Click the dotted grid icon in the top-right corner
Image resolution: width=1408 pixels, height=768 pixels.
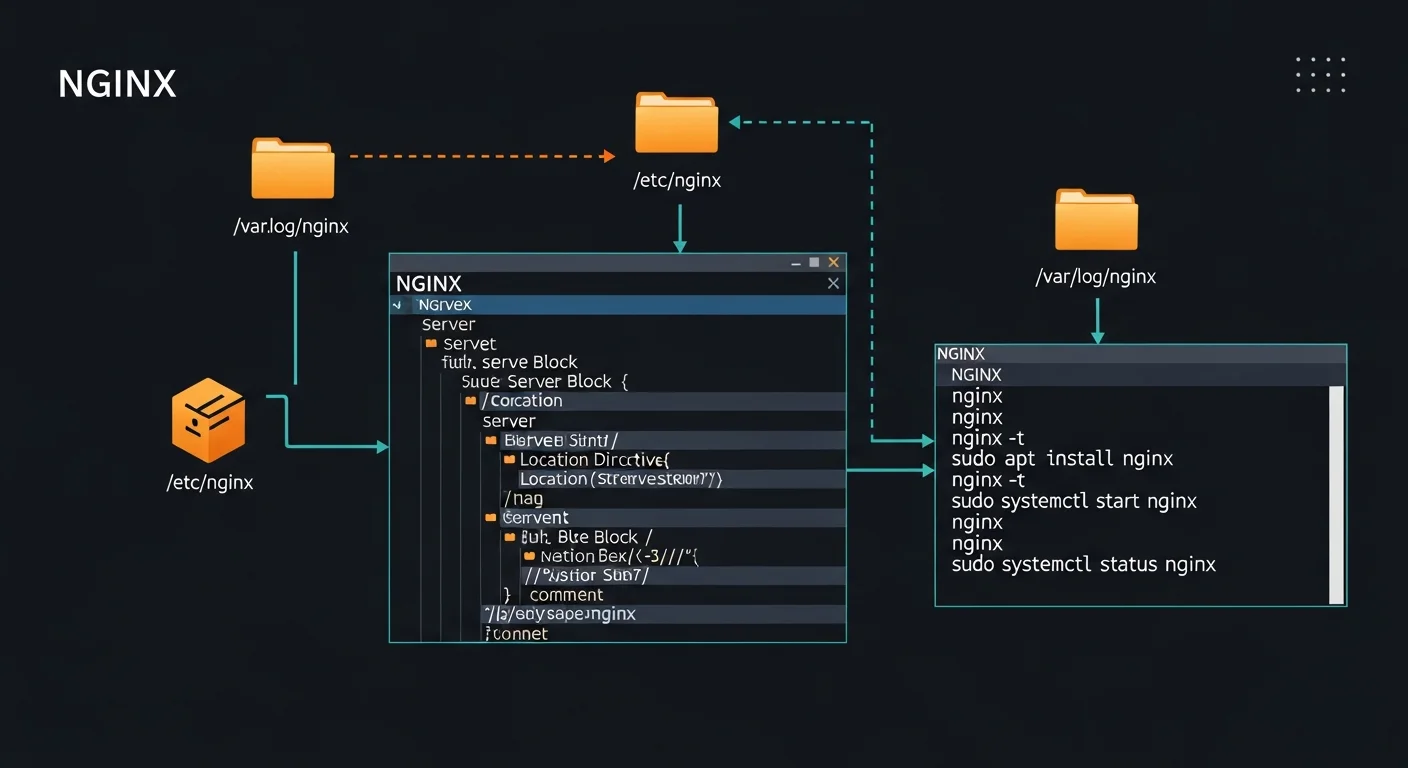click(x=1320, y=74)
